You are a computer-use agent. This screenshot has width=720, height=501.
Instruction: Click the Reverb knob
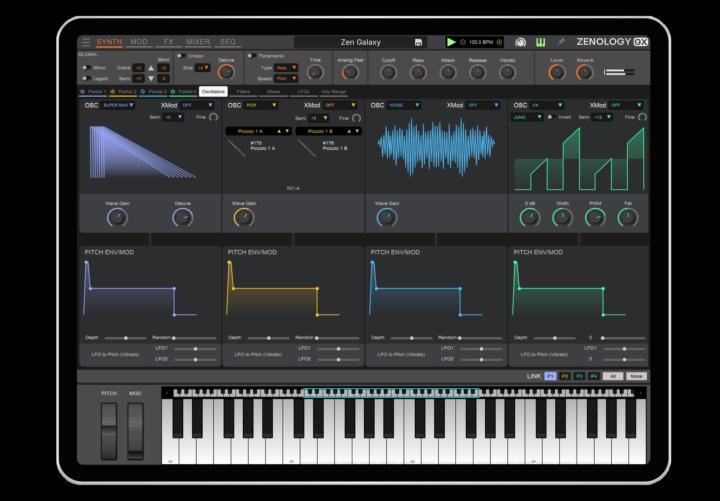585,72
